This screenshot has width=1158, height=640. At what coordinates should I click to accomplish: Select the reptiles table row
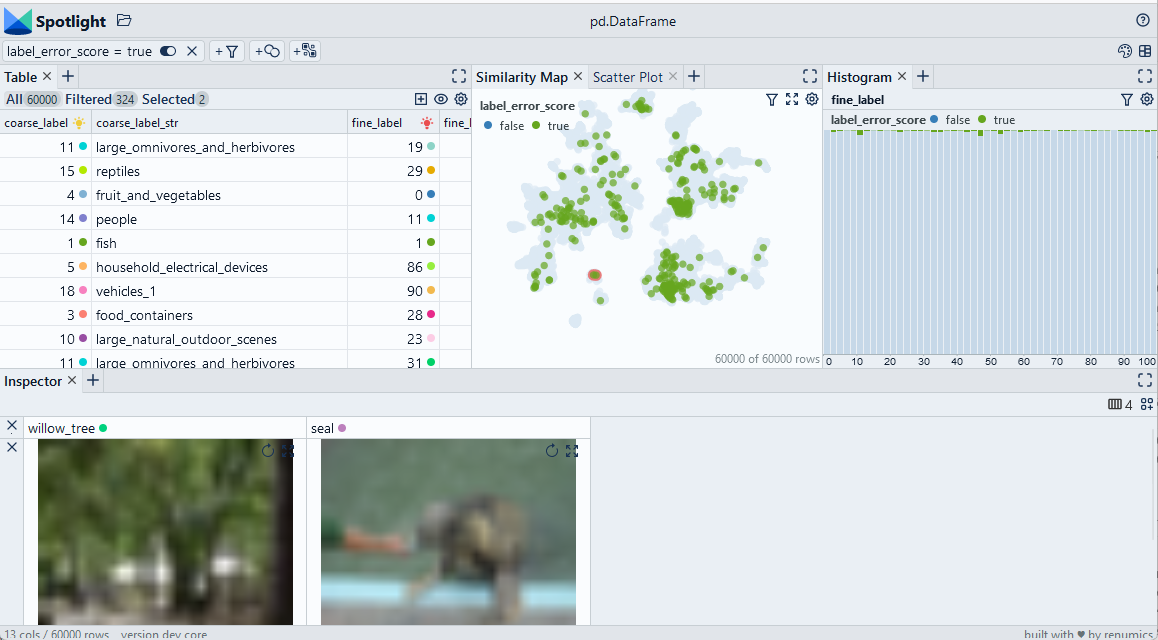click(235, 171)
